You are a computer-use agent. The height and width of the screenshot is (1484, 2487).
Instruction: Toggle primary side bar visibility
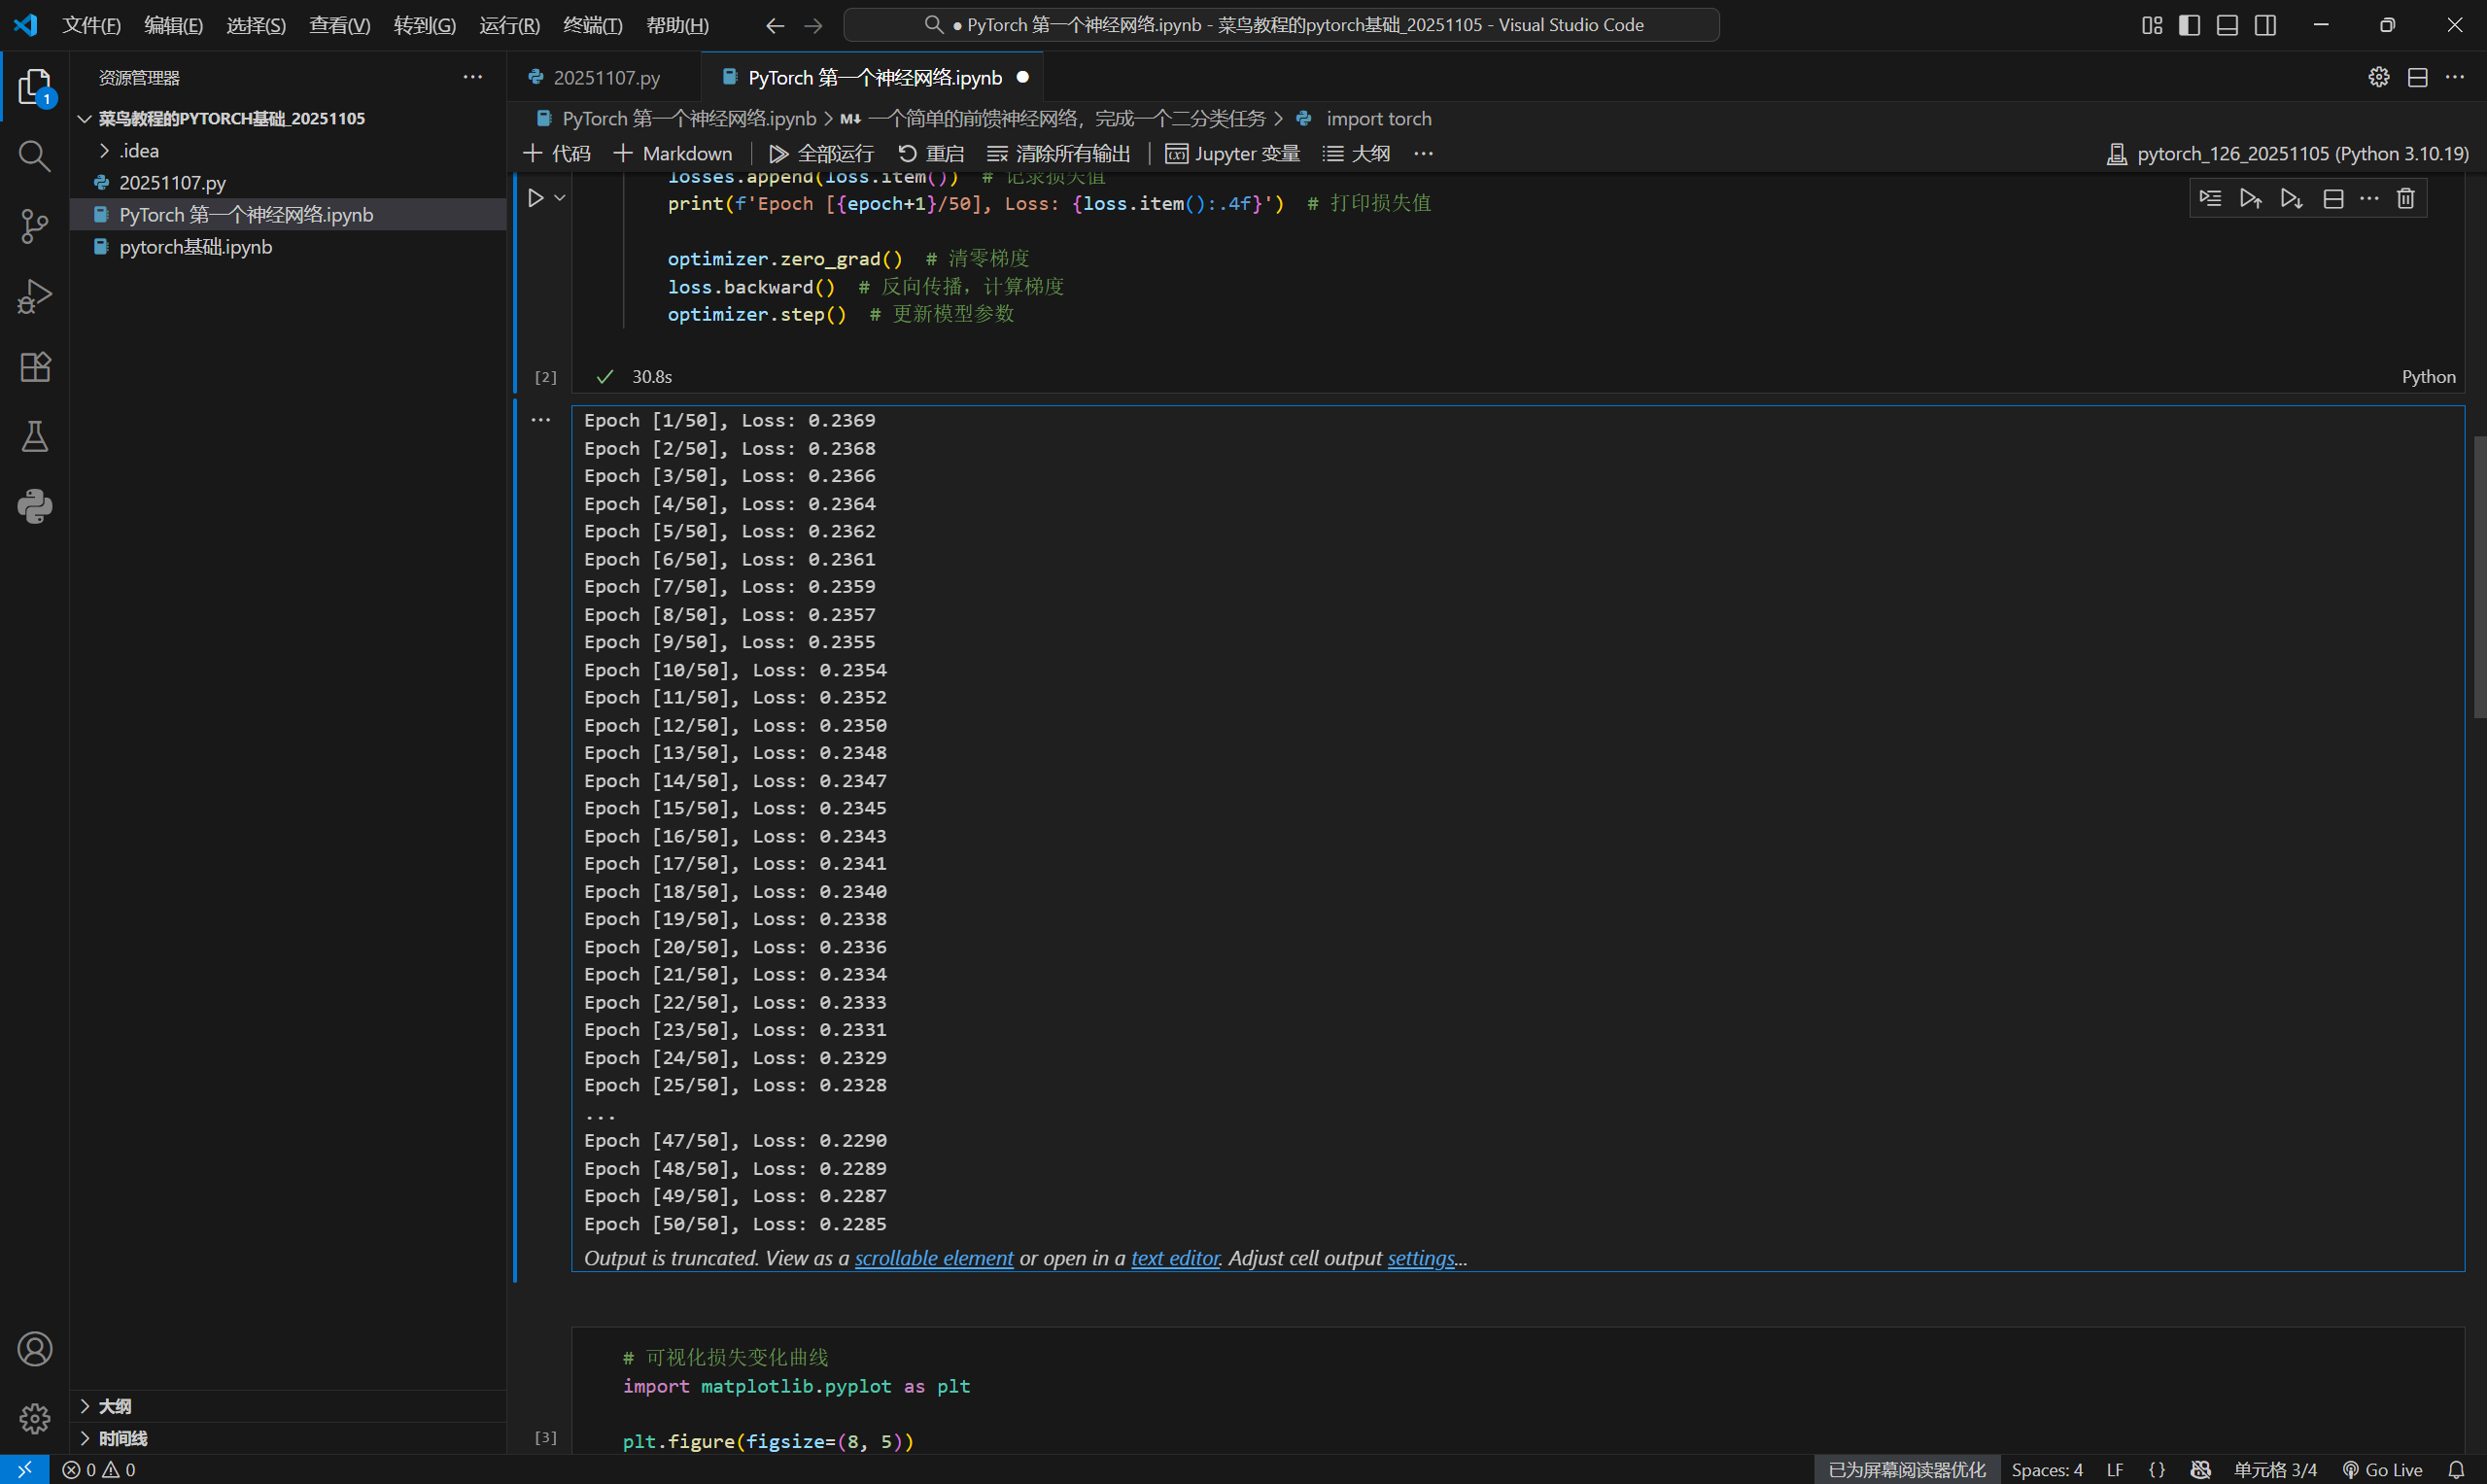(2189, 25)
